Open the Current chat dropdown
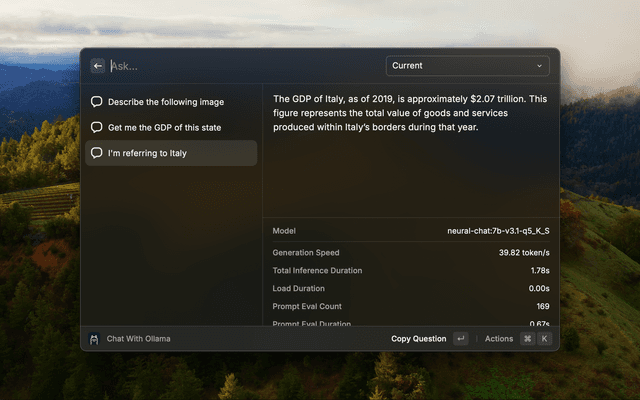The height and width of the screenshot is (400, 640). coord(468,66)
